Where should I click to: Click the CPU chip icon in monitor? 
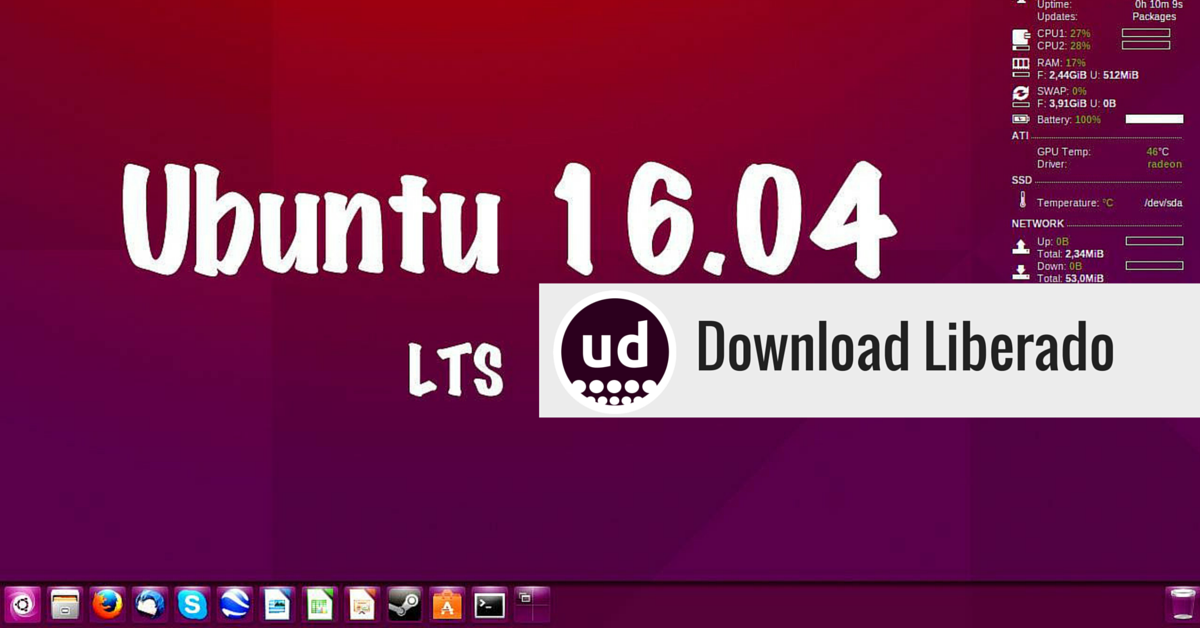coord(1021,39)
